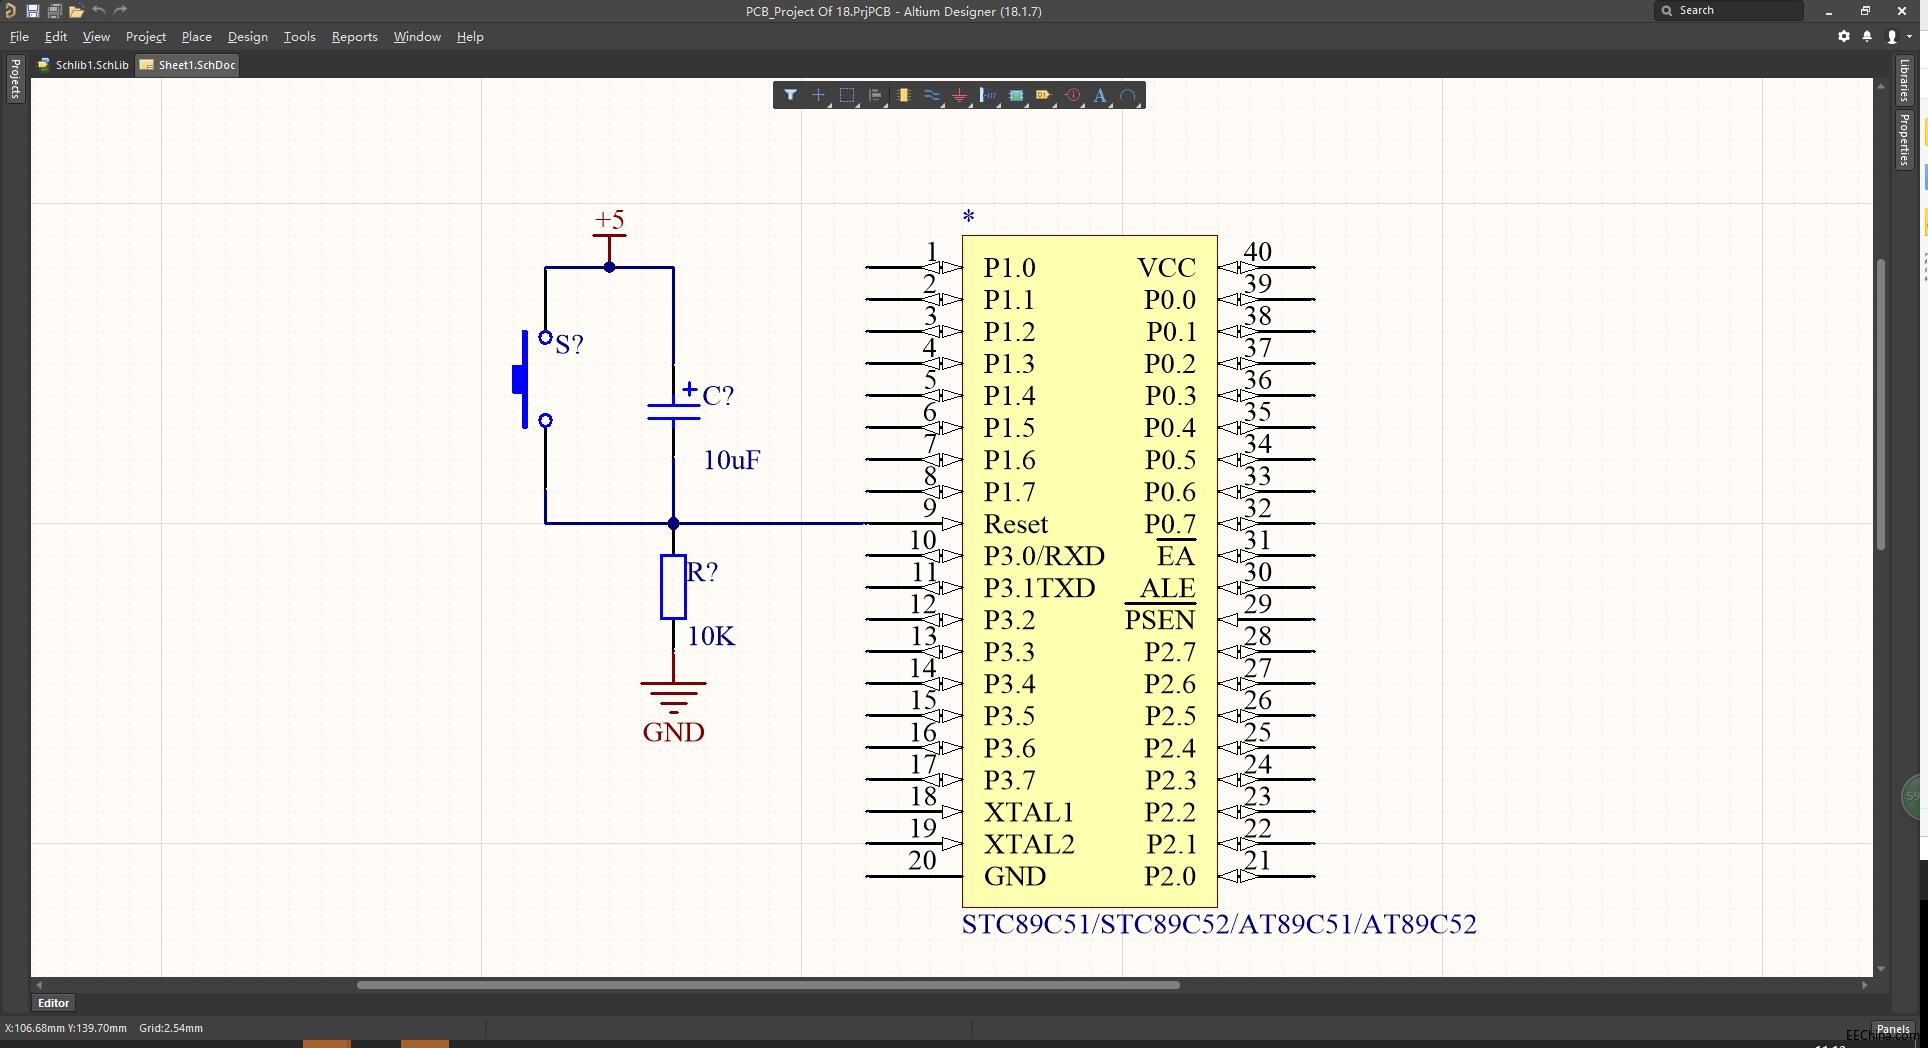Expand the Projects side panel
This screenshot has height=1048, width=1928.
[15, 78]
